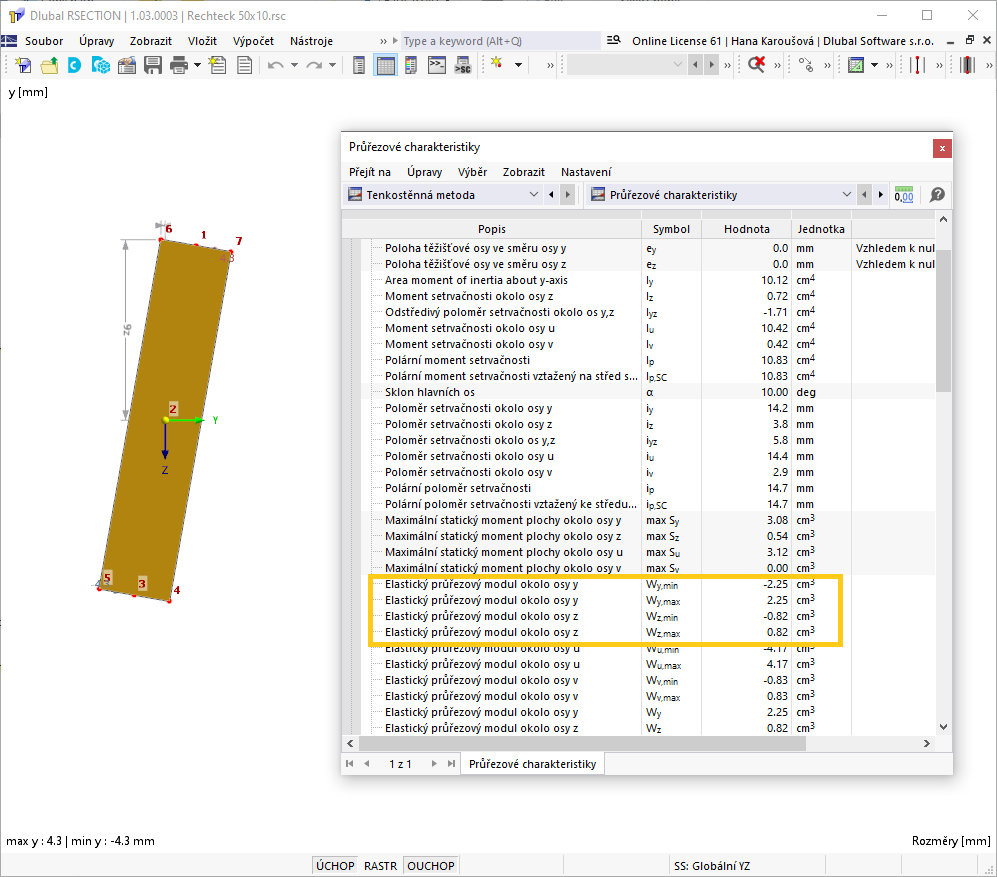
Task: Open Nastavení menu in the dialog
Action: click(586, 172)
